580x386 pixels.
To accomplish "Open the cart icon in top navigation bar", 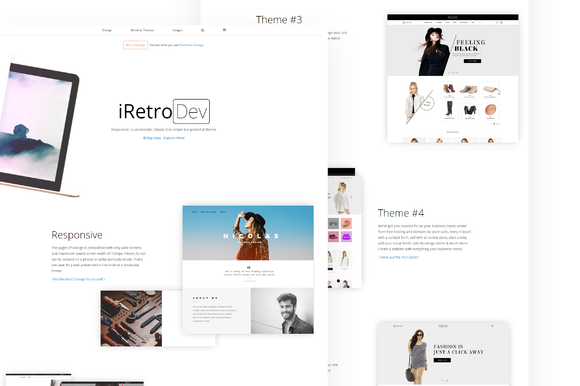I will [224, 30].
